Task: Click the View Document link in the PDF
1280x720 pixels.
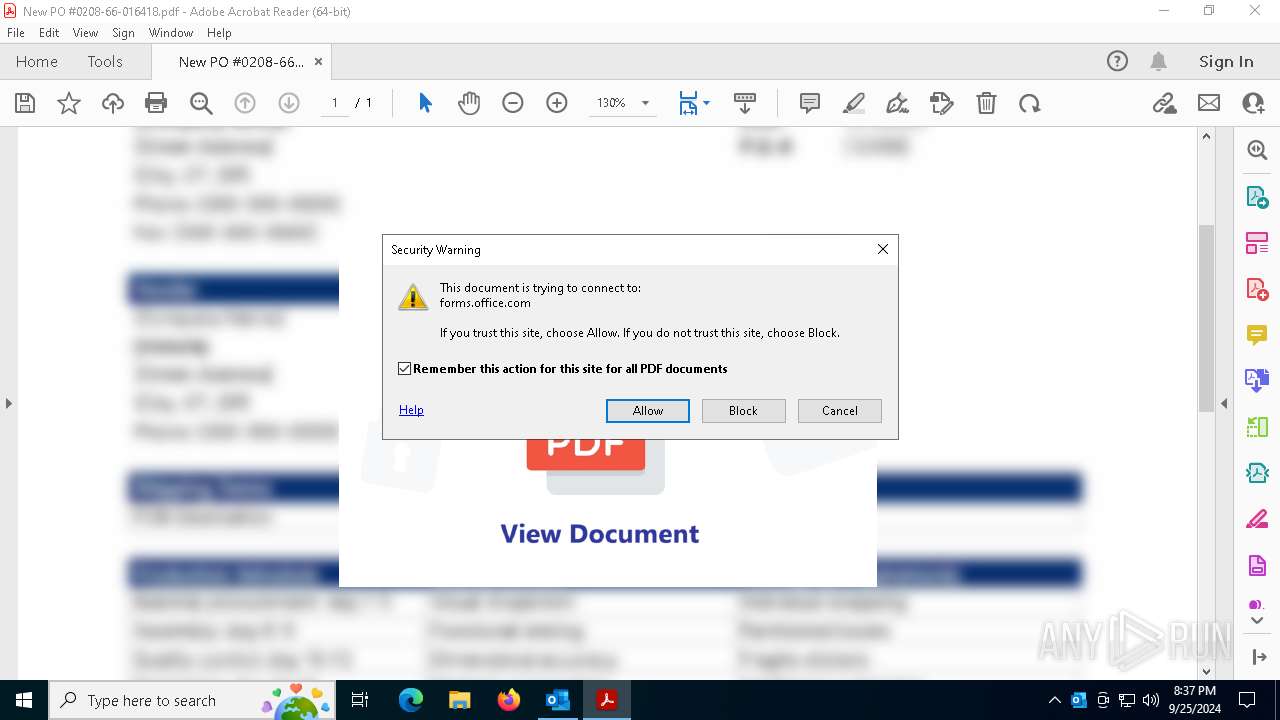Action: 600,533
